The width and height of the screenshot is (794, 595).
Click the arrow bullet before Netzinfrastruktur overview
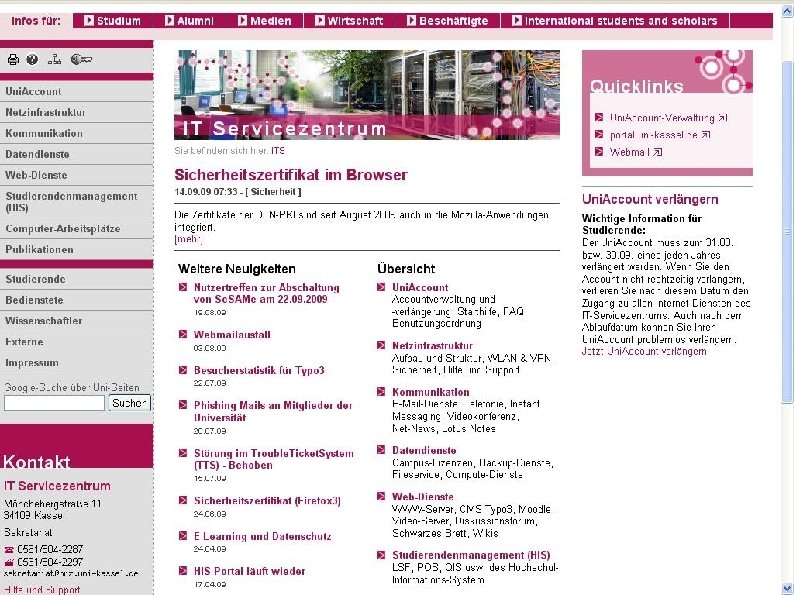tap(381, 345)
